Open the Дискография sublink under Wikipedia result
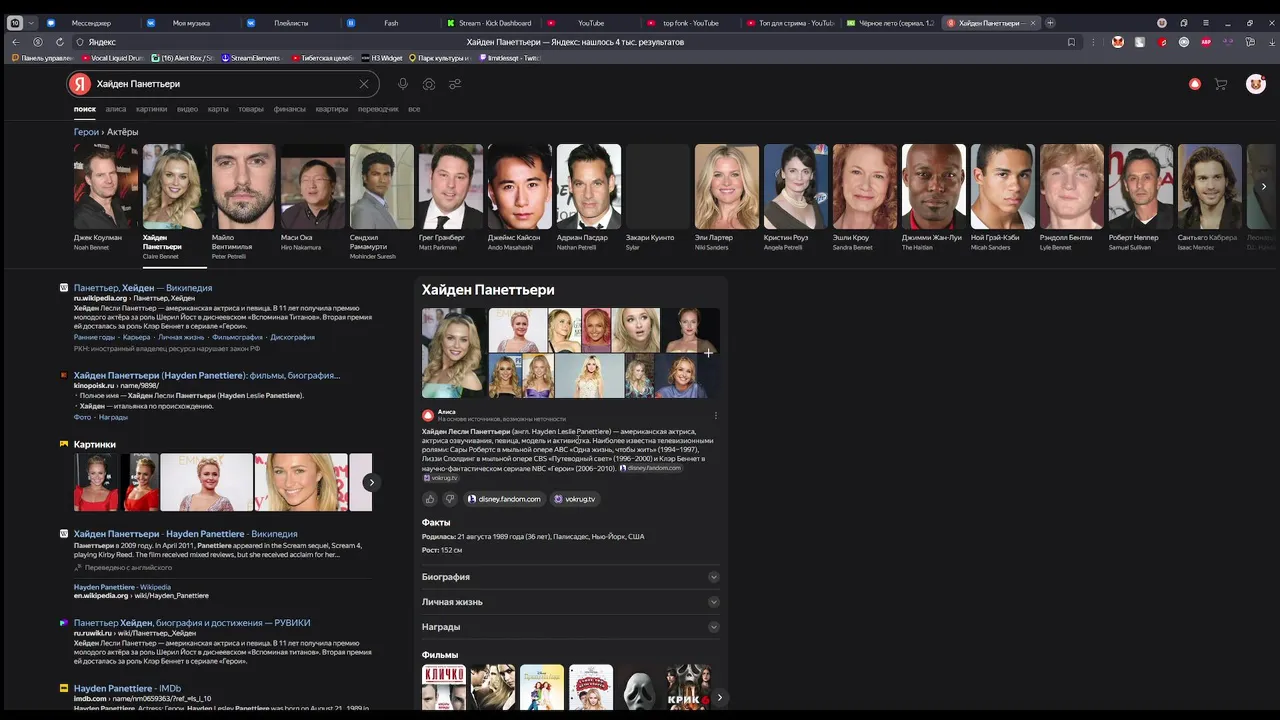This screenshot has width=1280, height=720. pos(292,337)
